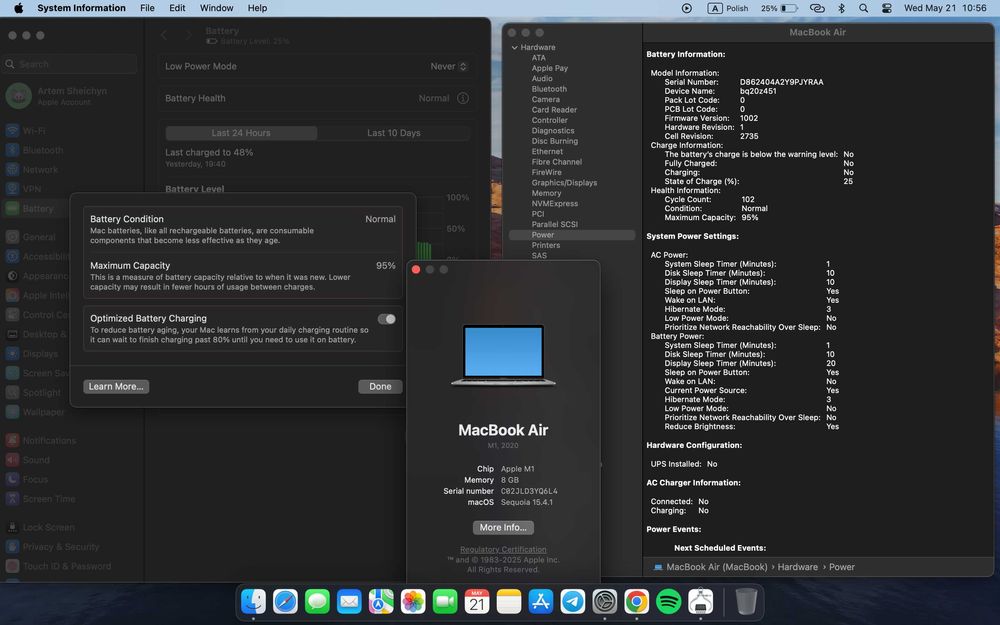Viewport: 1000px width, 625px height.
Task: Select Printers in Hardware list
Action: click(x=546, y=245)
